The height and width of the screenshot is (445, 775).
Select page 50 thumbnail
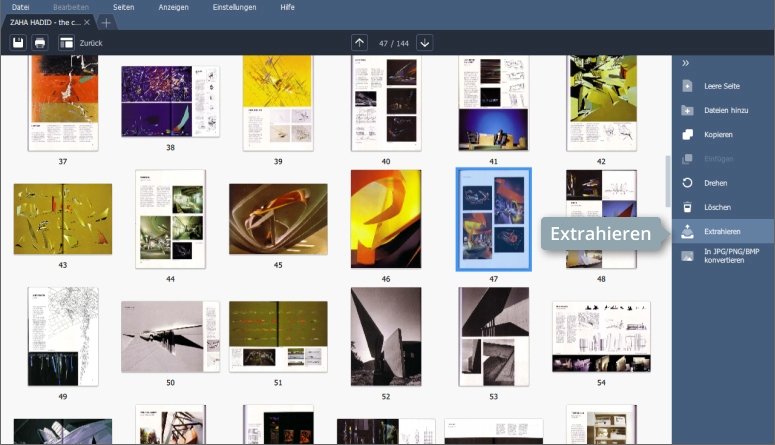[171, 337]
